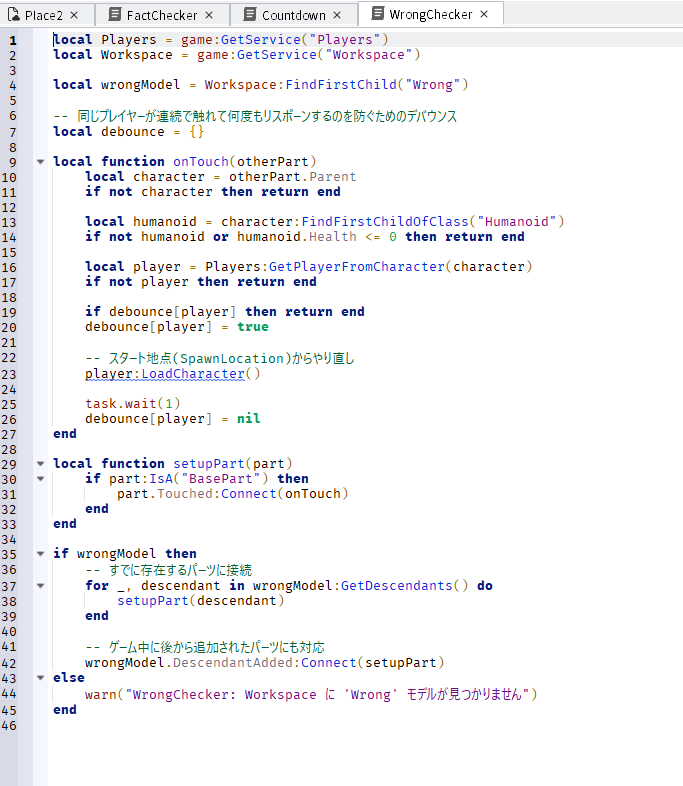This screenshot has width=683, height=786.
Task: Click line number 1 in the gutter
Action: click(13, 40)
